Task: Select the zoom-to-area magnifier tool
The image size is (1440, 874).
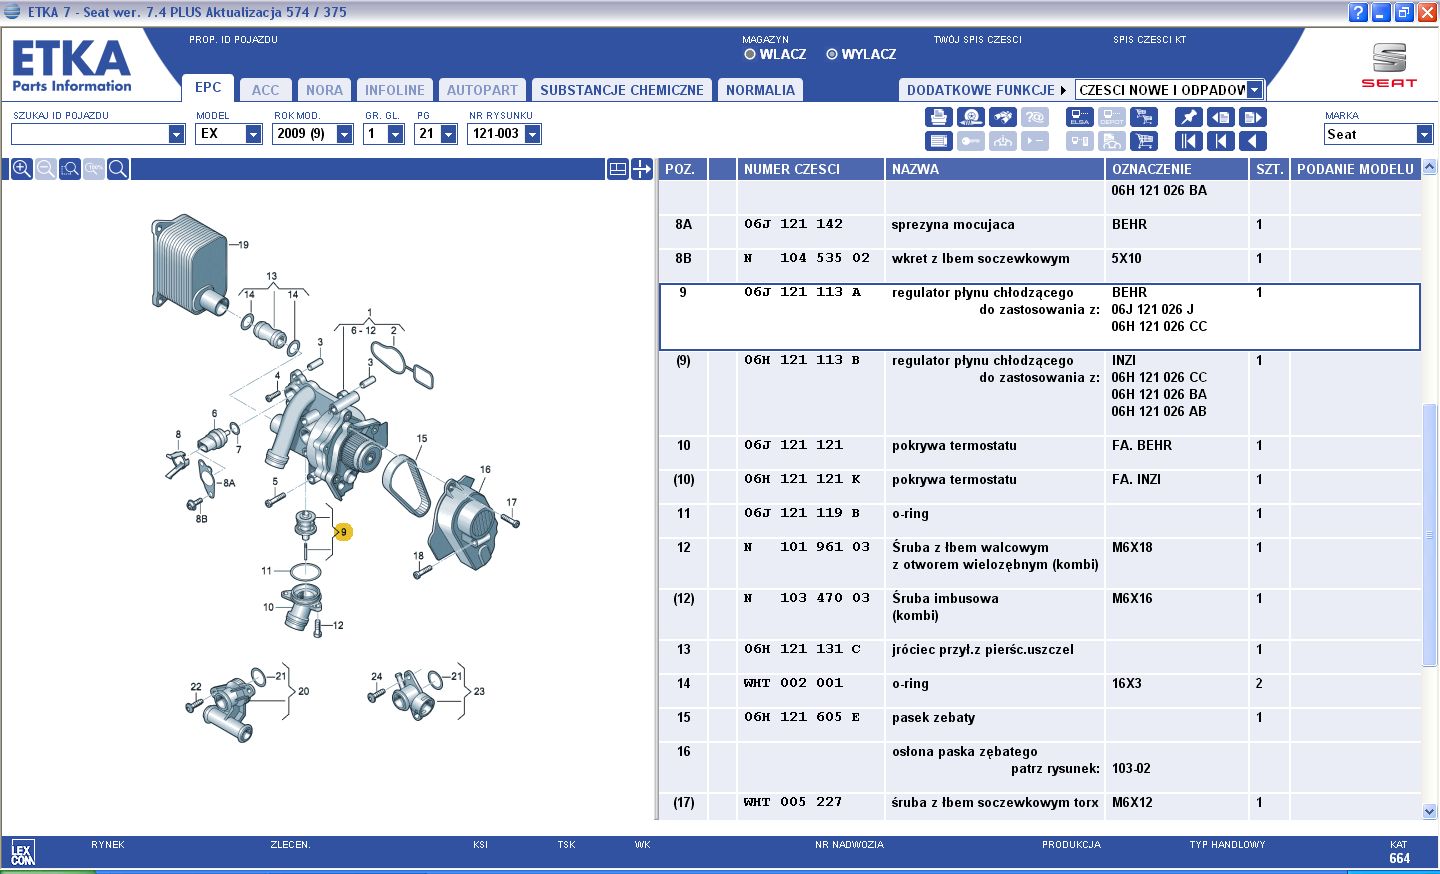Action: tap(70, 169)
